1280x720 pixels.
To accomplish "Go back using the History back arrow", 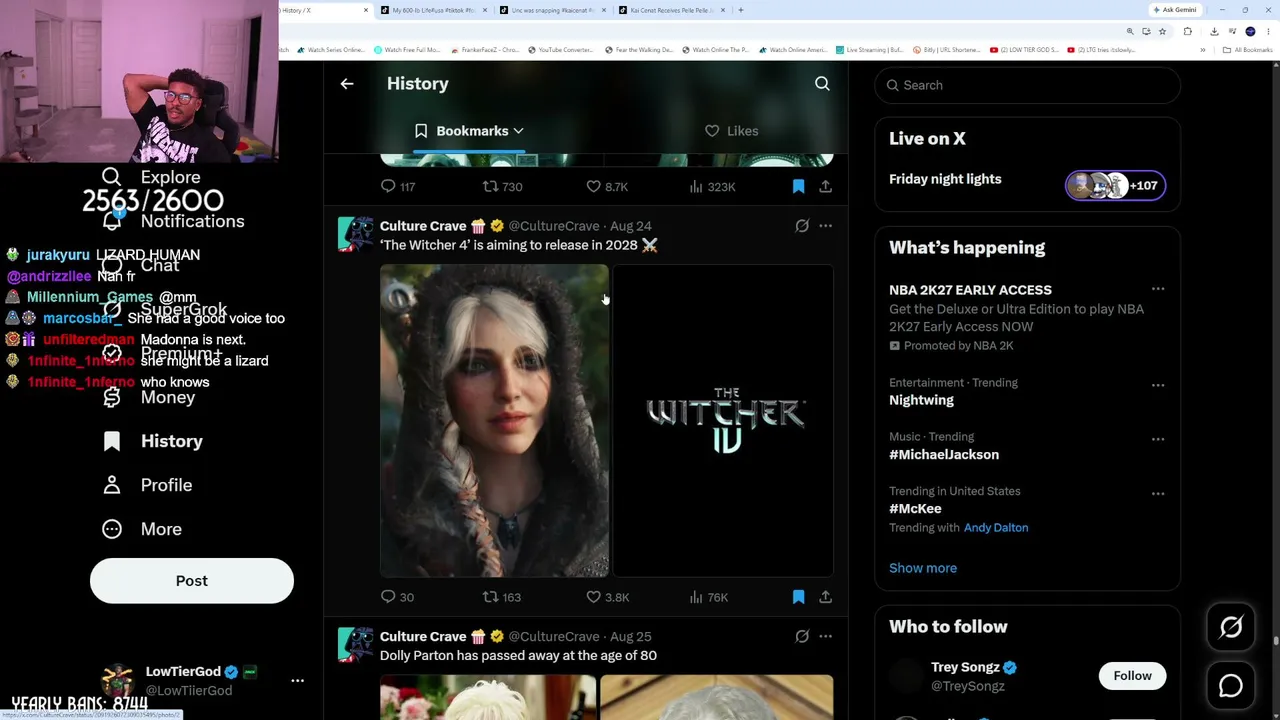I will point(347,84).
